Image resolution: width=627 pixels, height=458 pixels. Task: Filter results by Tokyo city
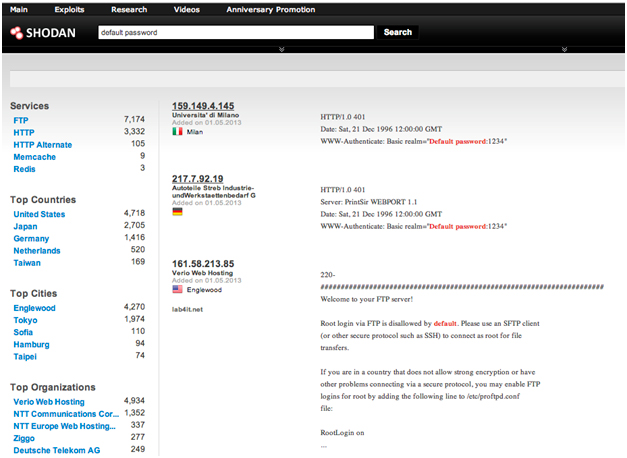25,320
